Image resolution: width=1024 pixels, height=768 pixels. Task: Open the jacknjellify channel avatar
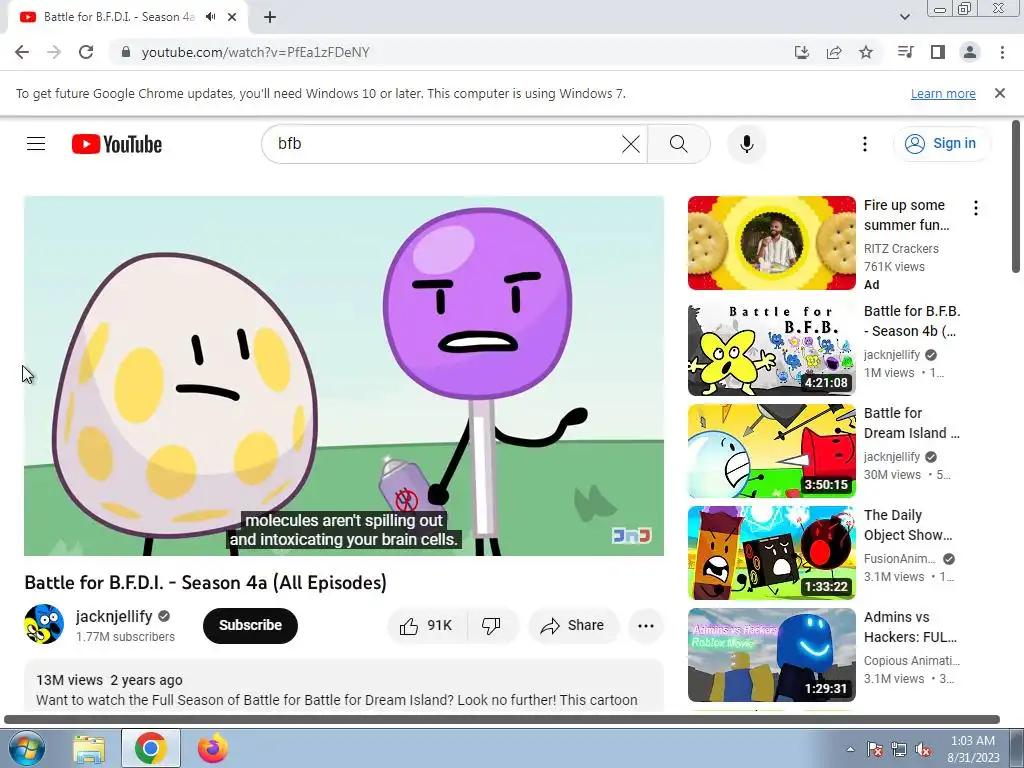tap(44, 624)
